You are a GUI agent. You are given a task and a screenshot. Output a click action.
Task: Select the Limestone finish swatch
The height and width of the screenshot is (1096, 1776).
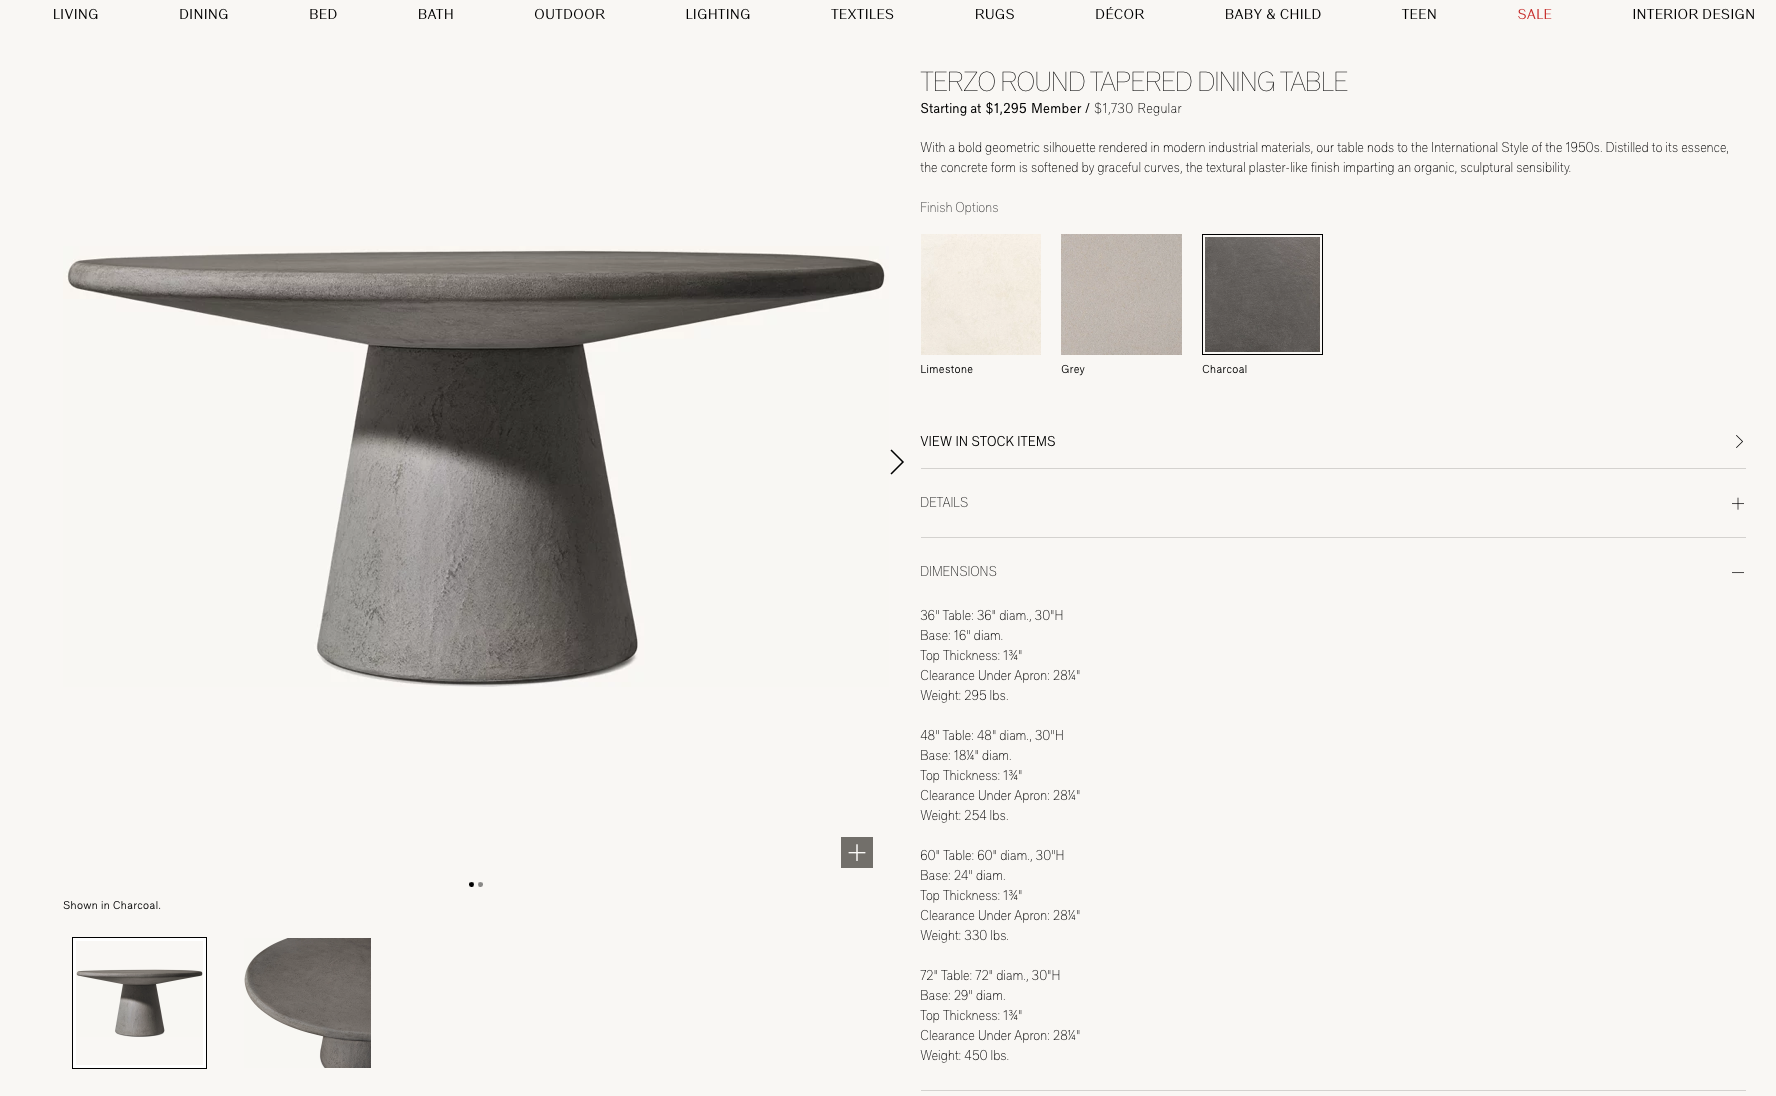pos(980,294)
